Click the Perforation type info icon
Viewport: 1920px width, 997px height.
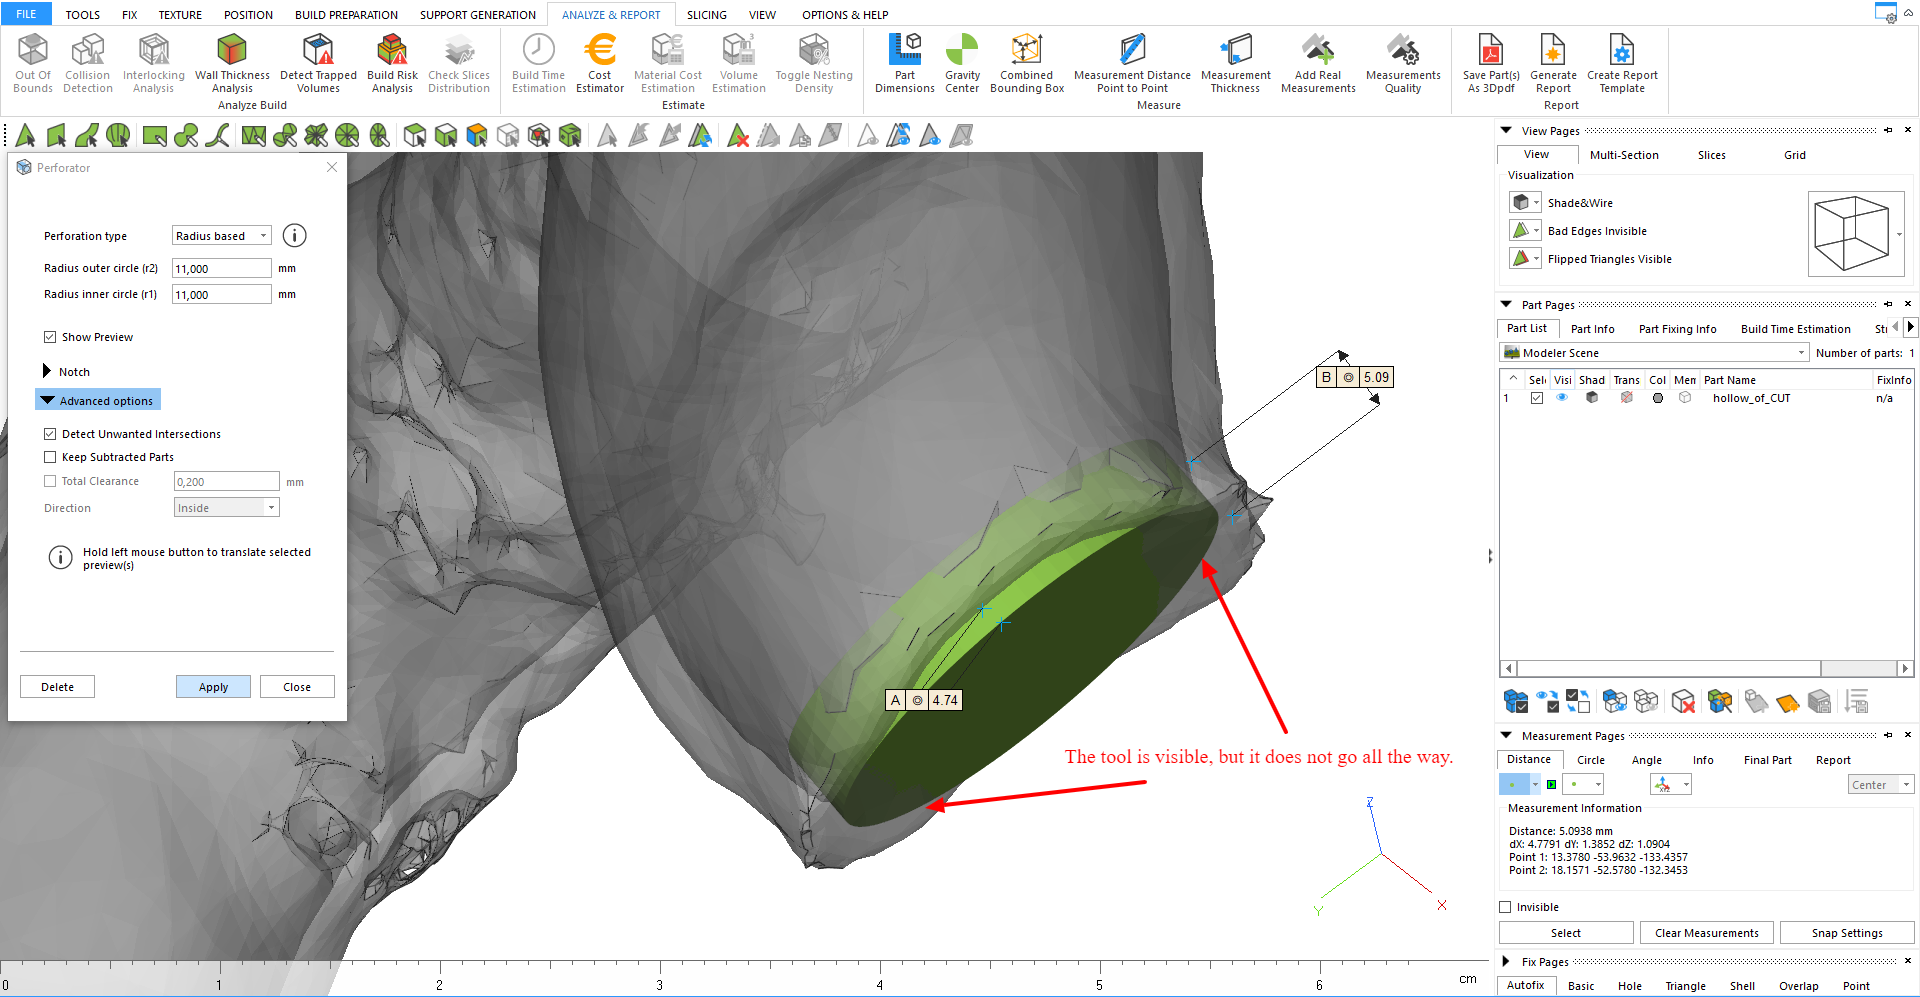tap(294, 235)
